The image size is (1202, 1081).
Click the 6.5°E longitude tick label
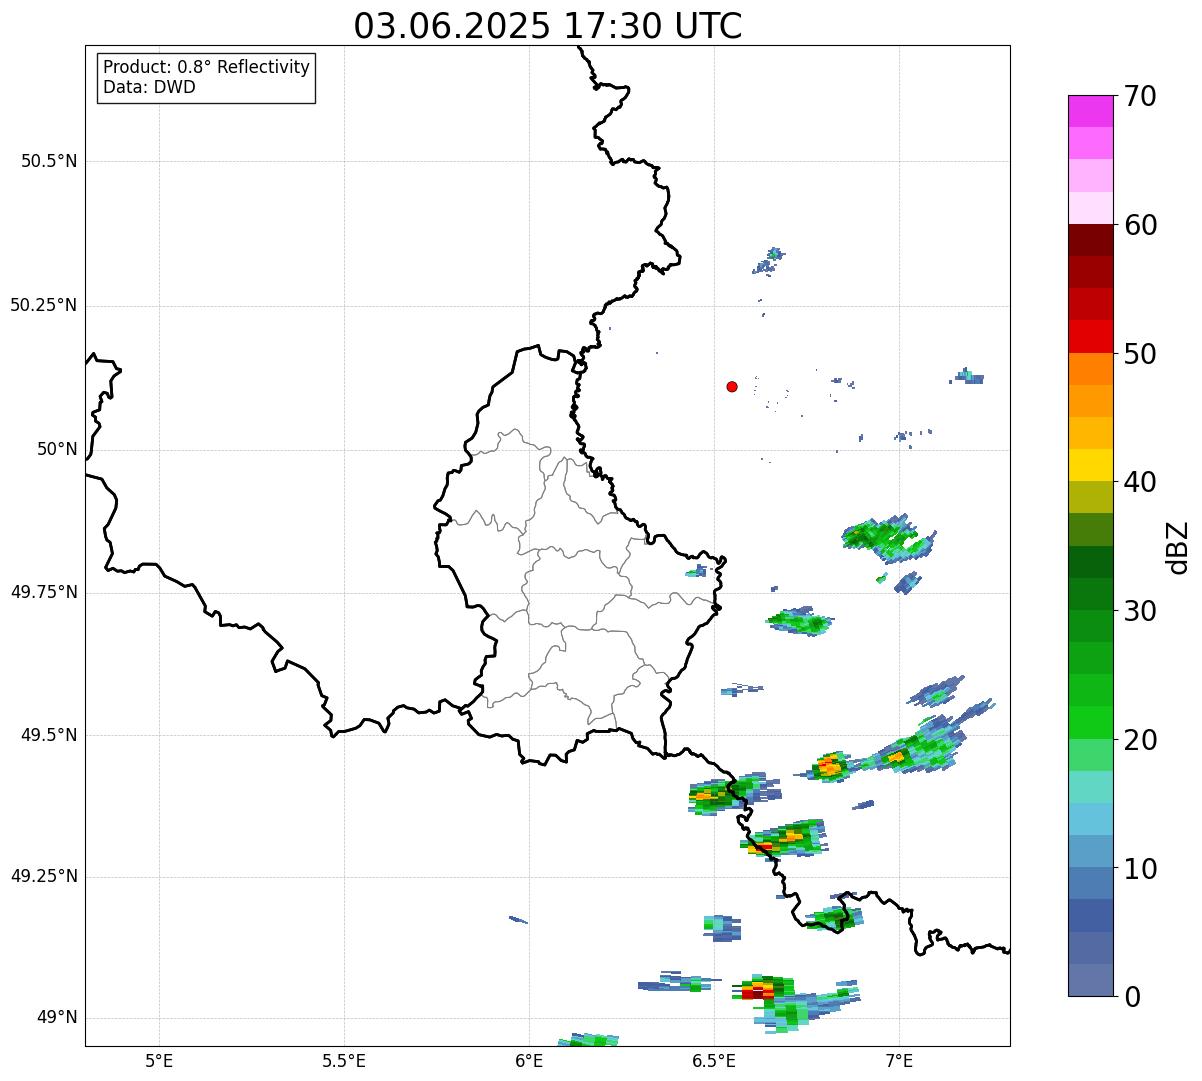click(714, 1061)
